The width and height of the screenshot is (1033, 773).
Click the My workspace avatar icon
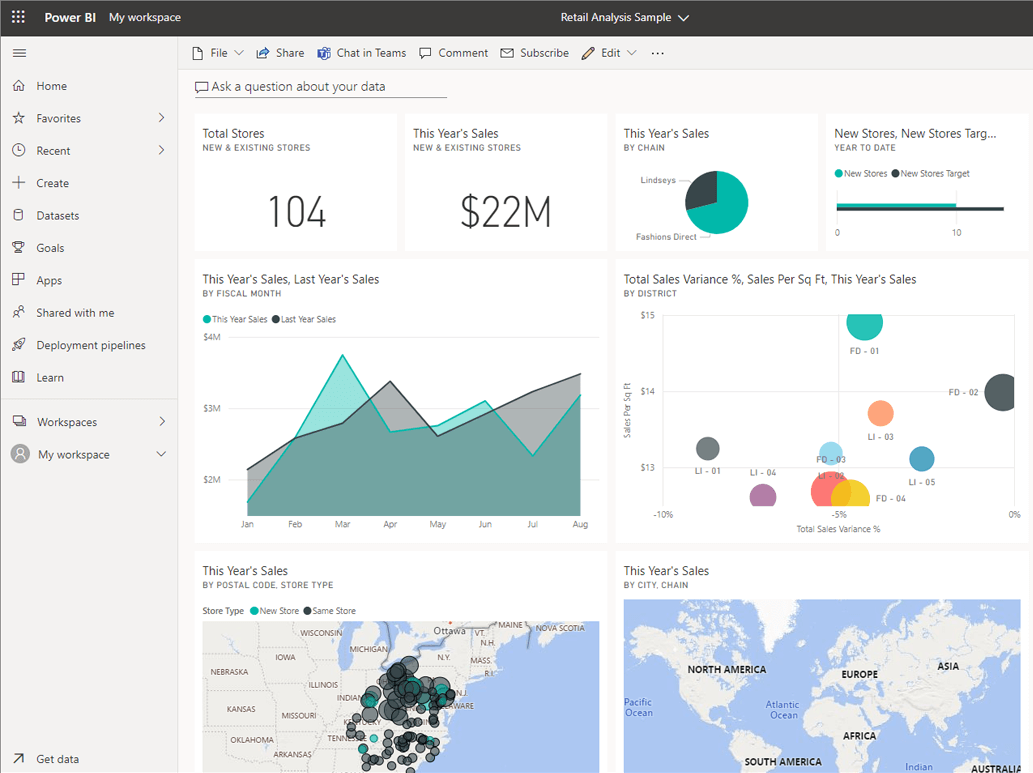(x=20, y=454)
